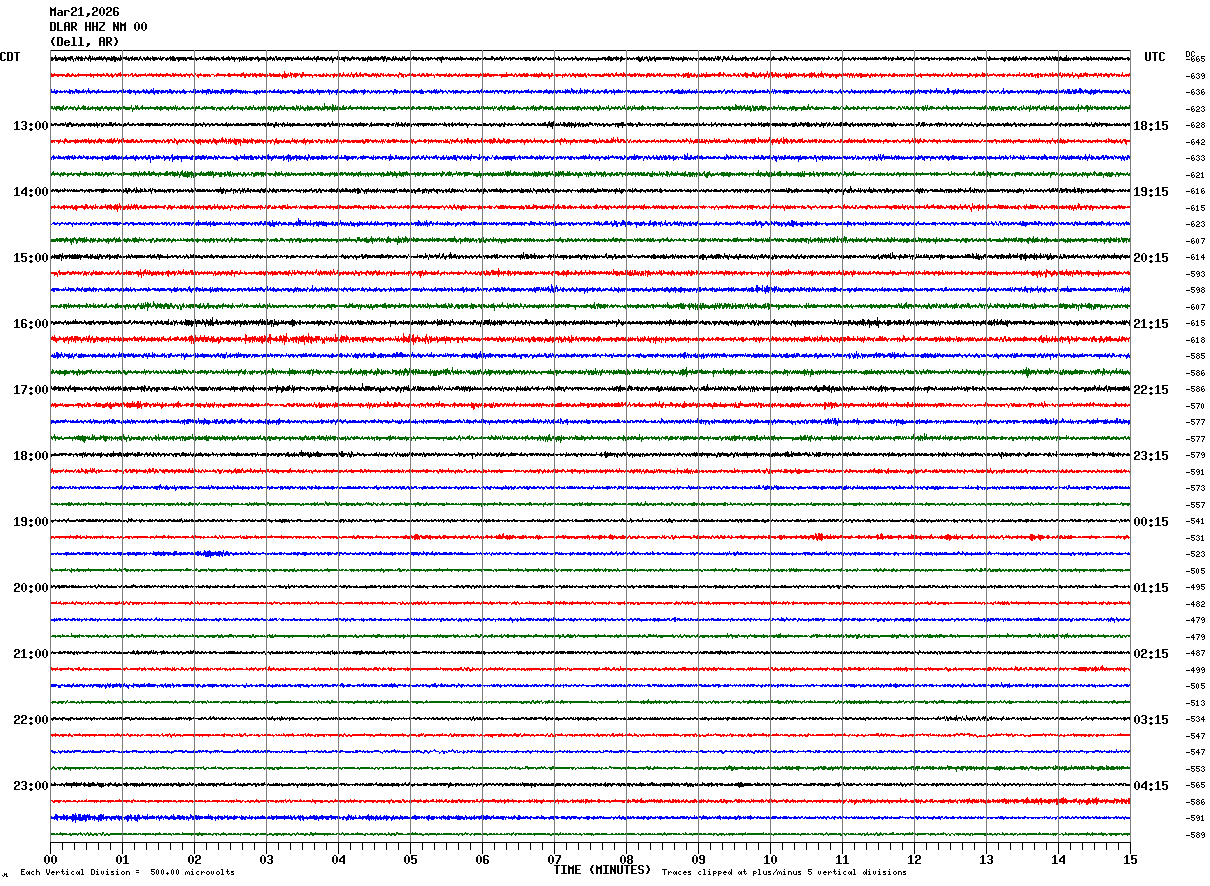Select the 13:00 CDT time label

(30, 126)
